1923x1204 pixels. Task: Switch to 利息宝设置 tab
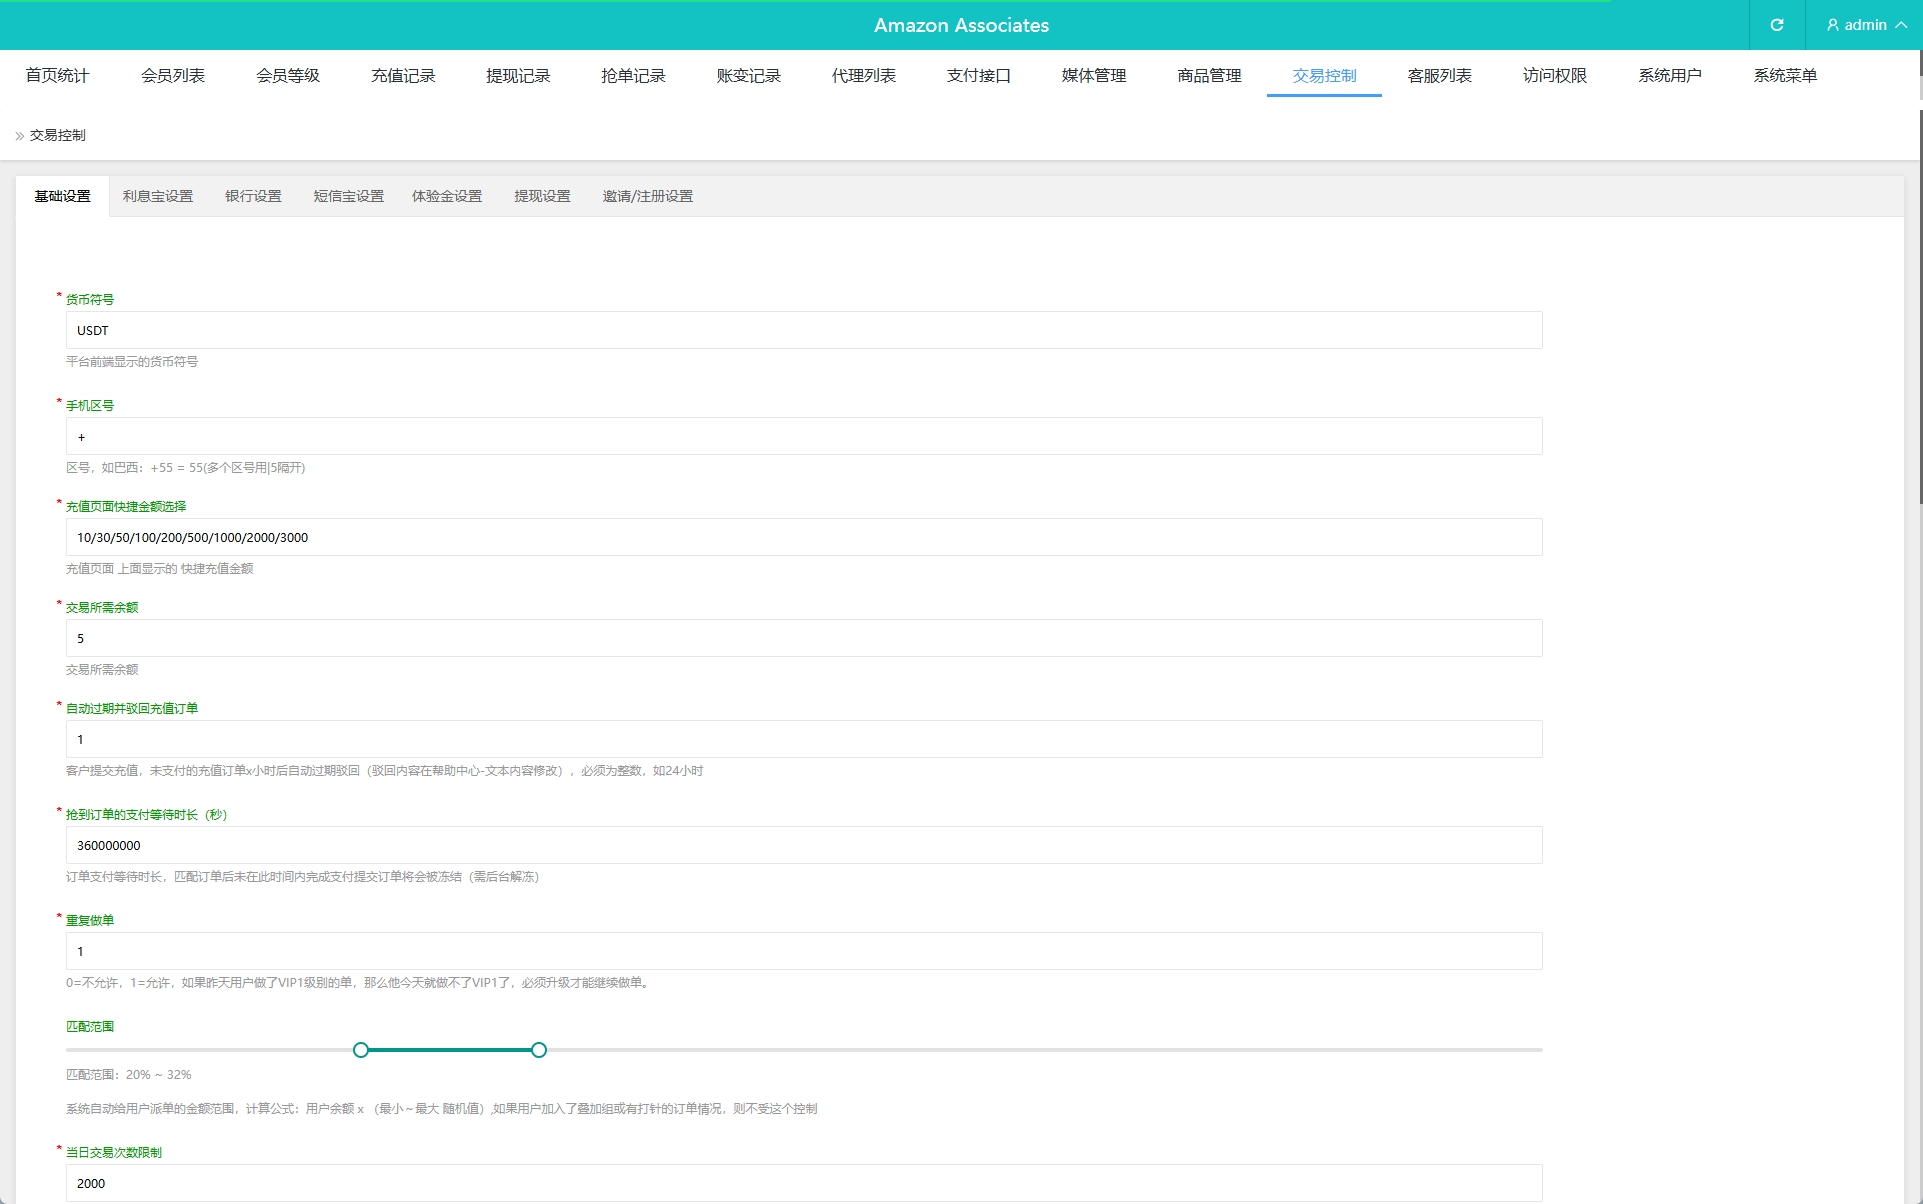tap(158, 196)
